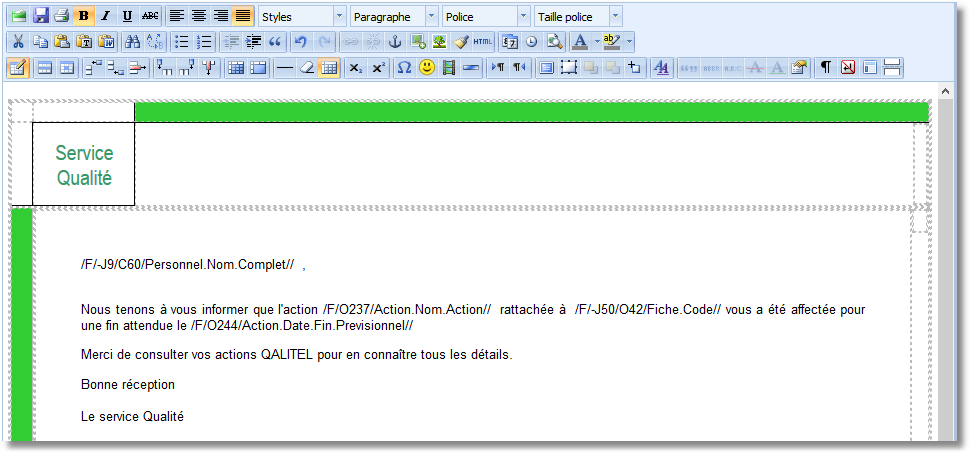Screen dimensions: 971x455
Task: Click the HTML source view button
Action: click(x=483, y=42)
